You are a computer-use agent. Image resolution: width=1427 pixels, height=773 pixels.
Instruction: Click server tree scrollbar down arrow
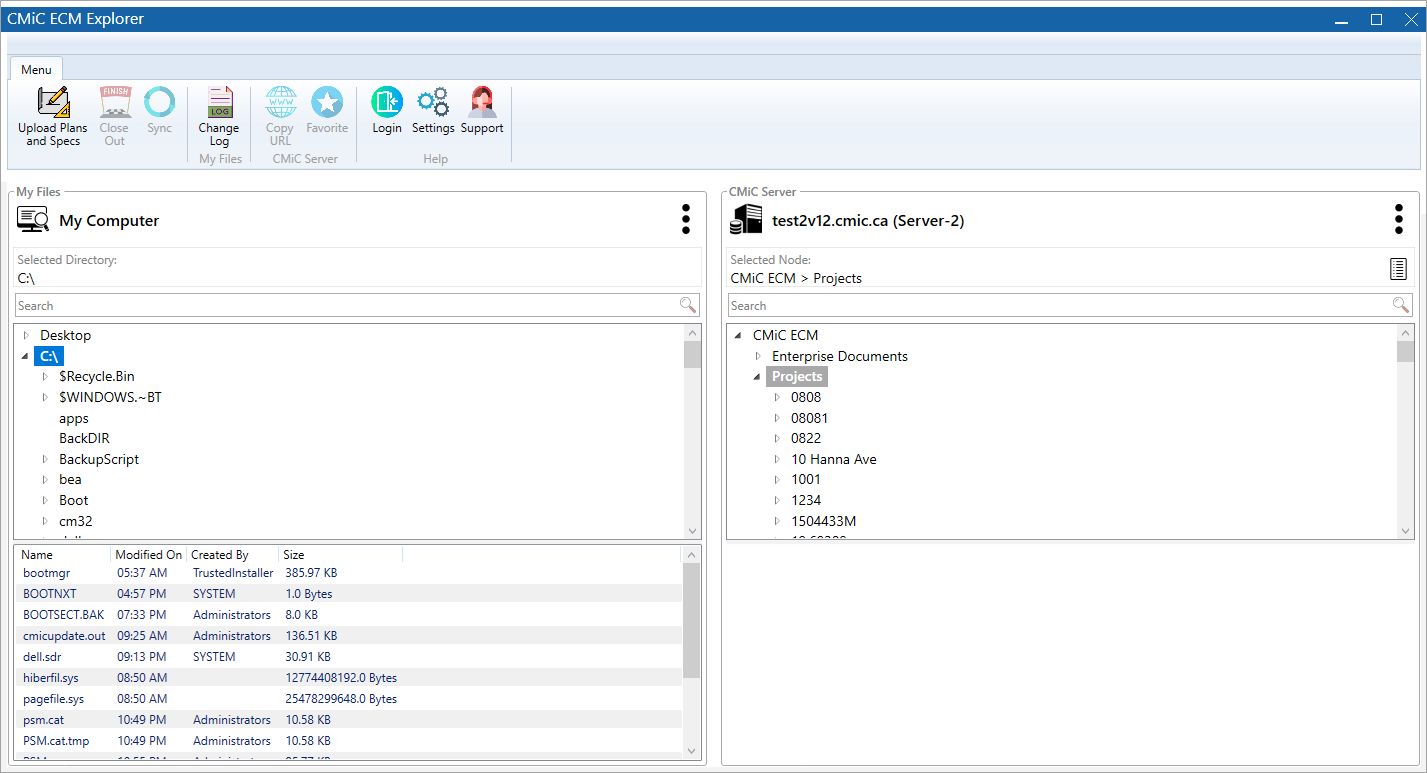coord(1405,531)
